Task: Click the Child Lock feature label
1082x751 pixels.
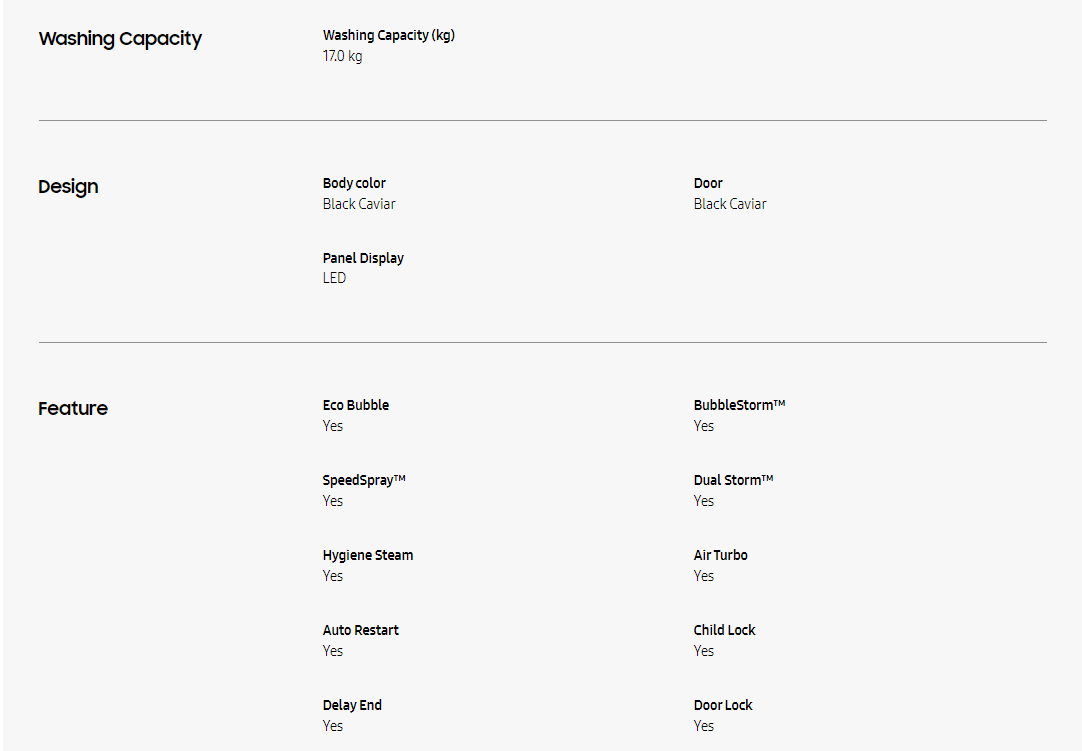Action: 725,630
